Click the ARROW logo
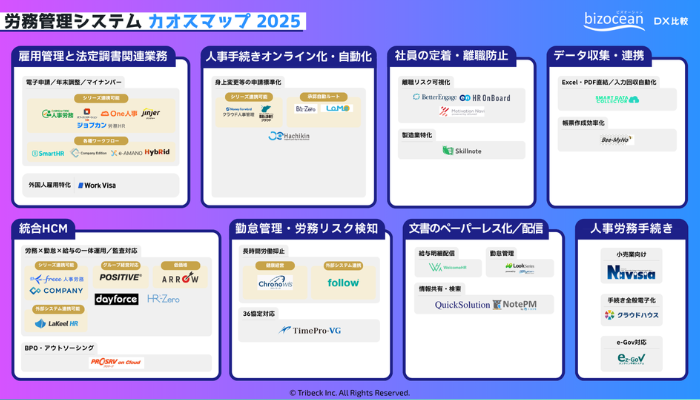 (180, 278)
